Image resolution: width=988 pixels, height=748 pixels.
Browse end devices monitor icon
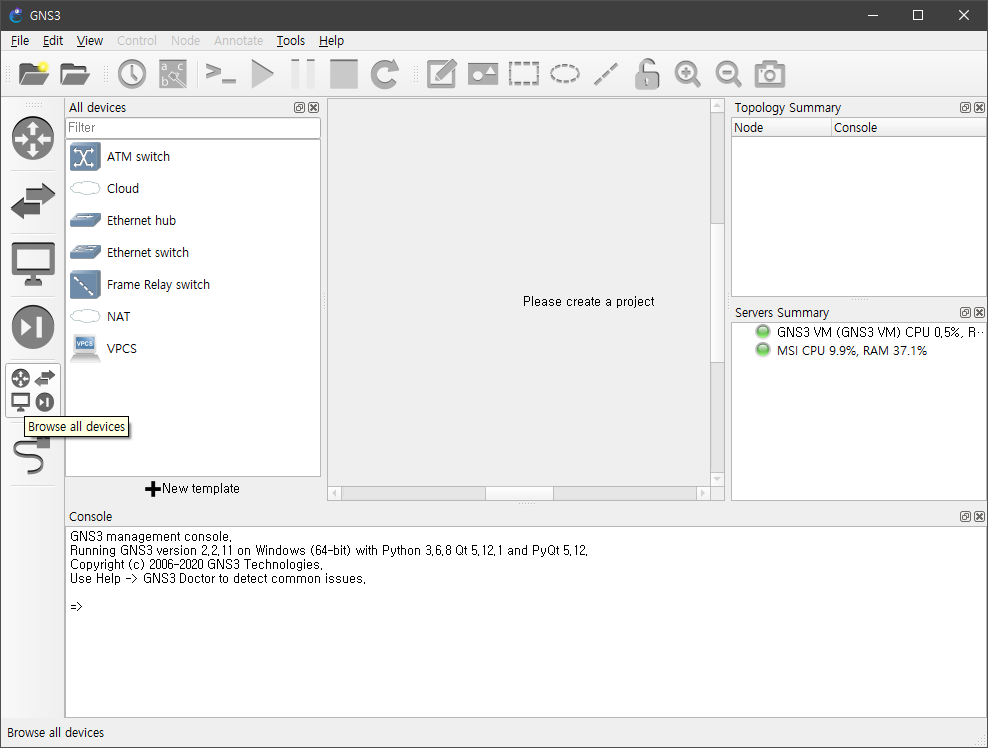click(33, 264)
